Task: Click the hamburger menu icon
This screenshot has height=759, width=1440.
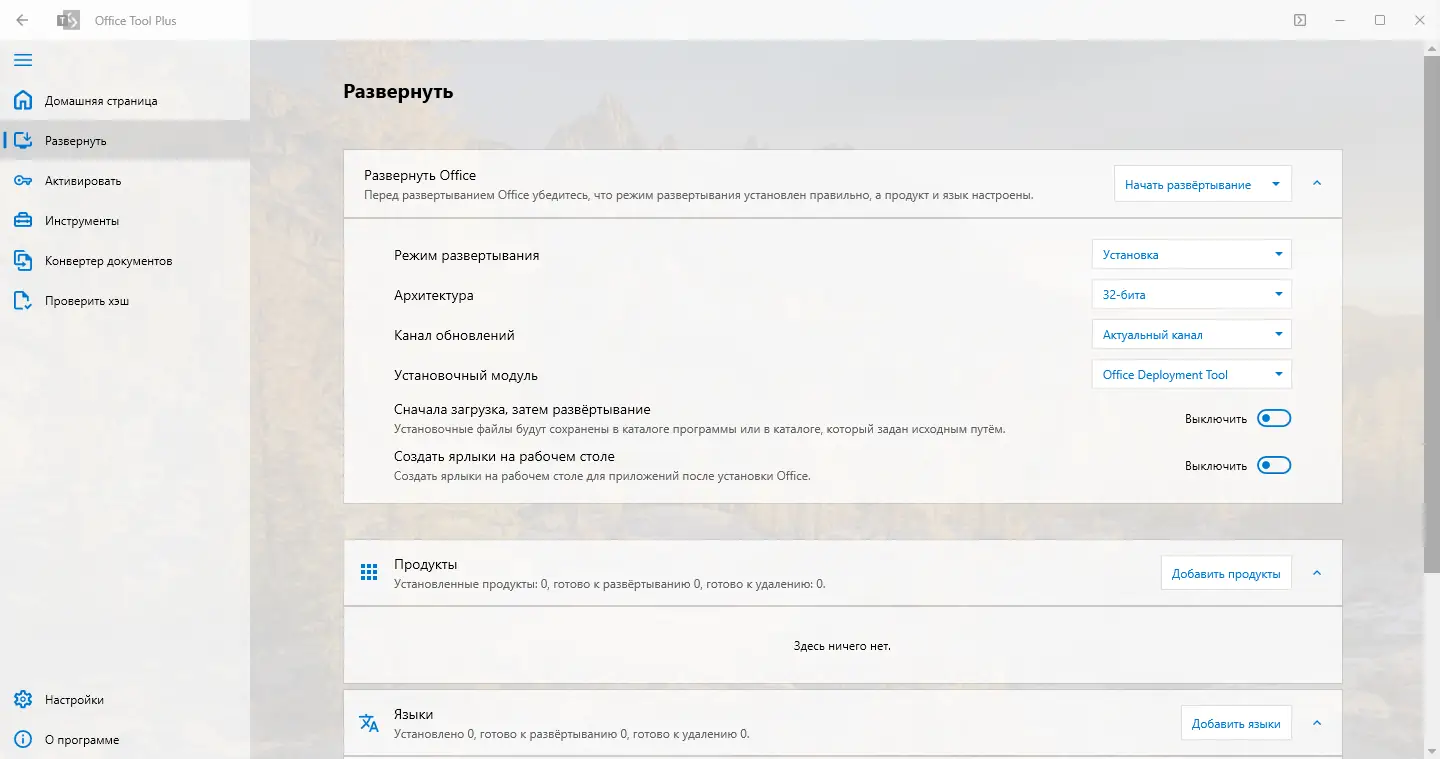Action: pyautogui.click(x=22, y=60)
